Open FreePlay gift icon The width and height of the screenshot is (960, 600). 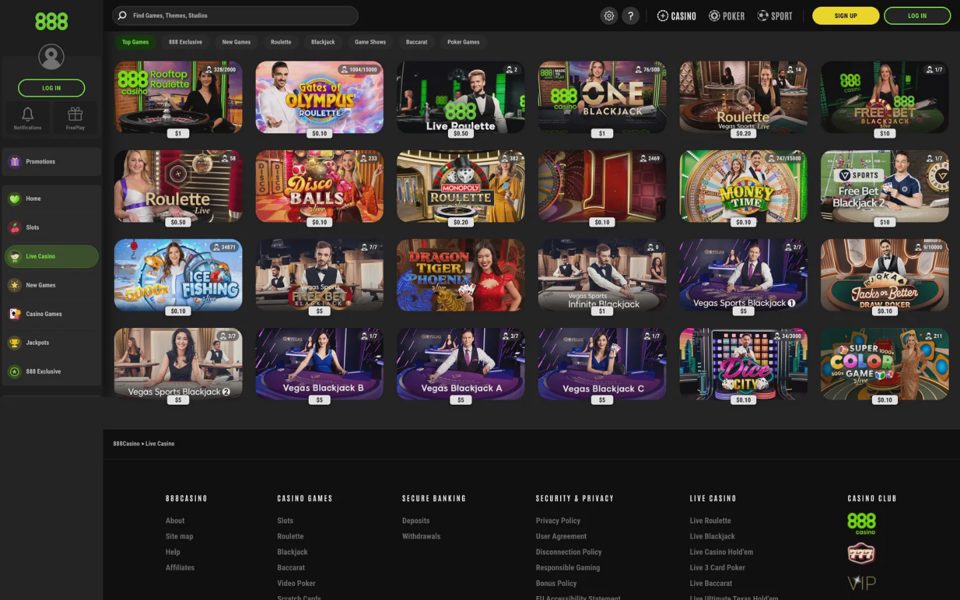click(x=75, y=118)
